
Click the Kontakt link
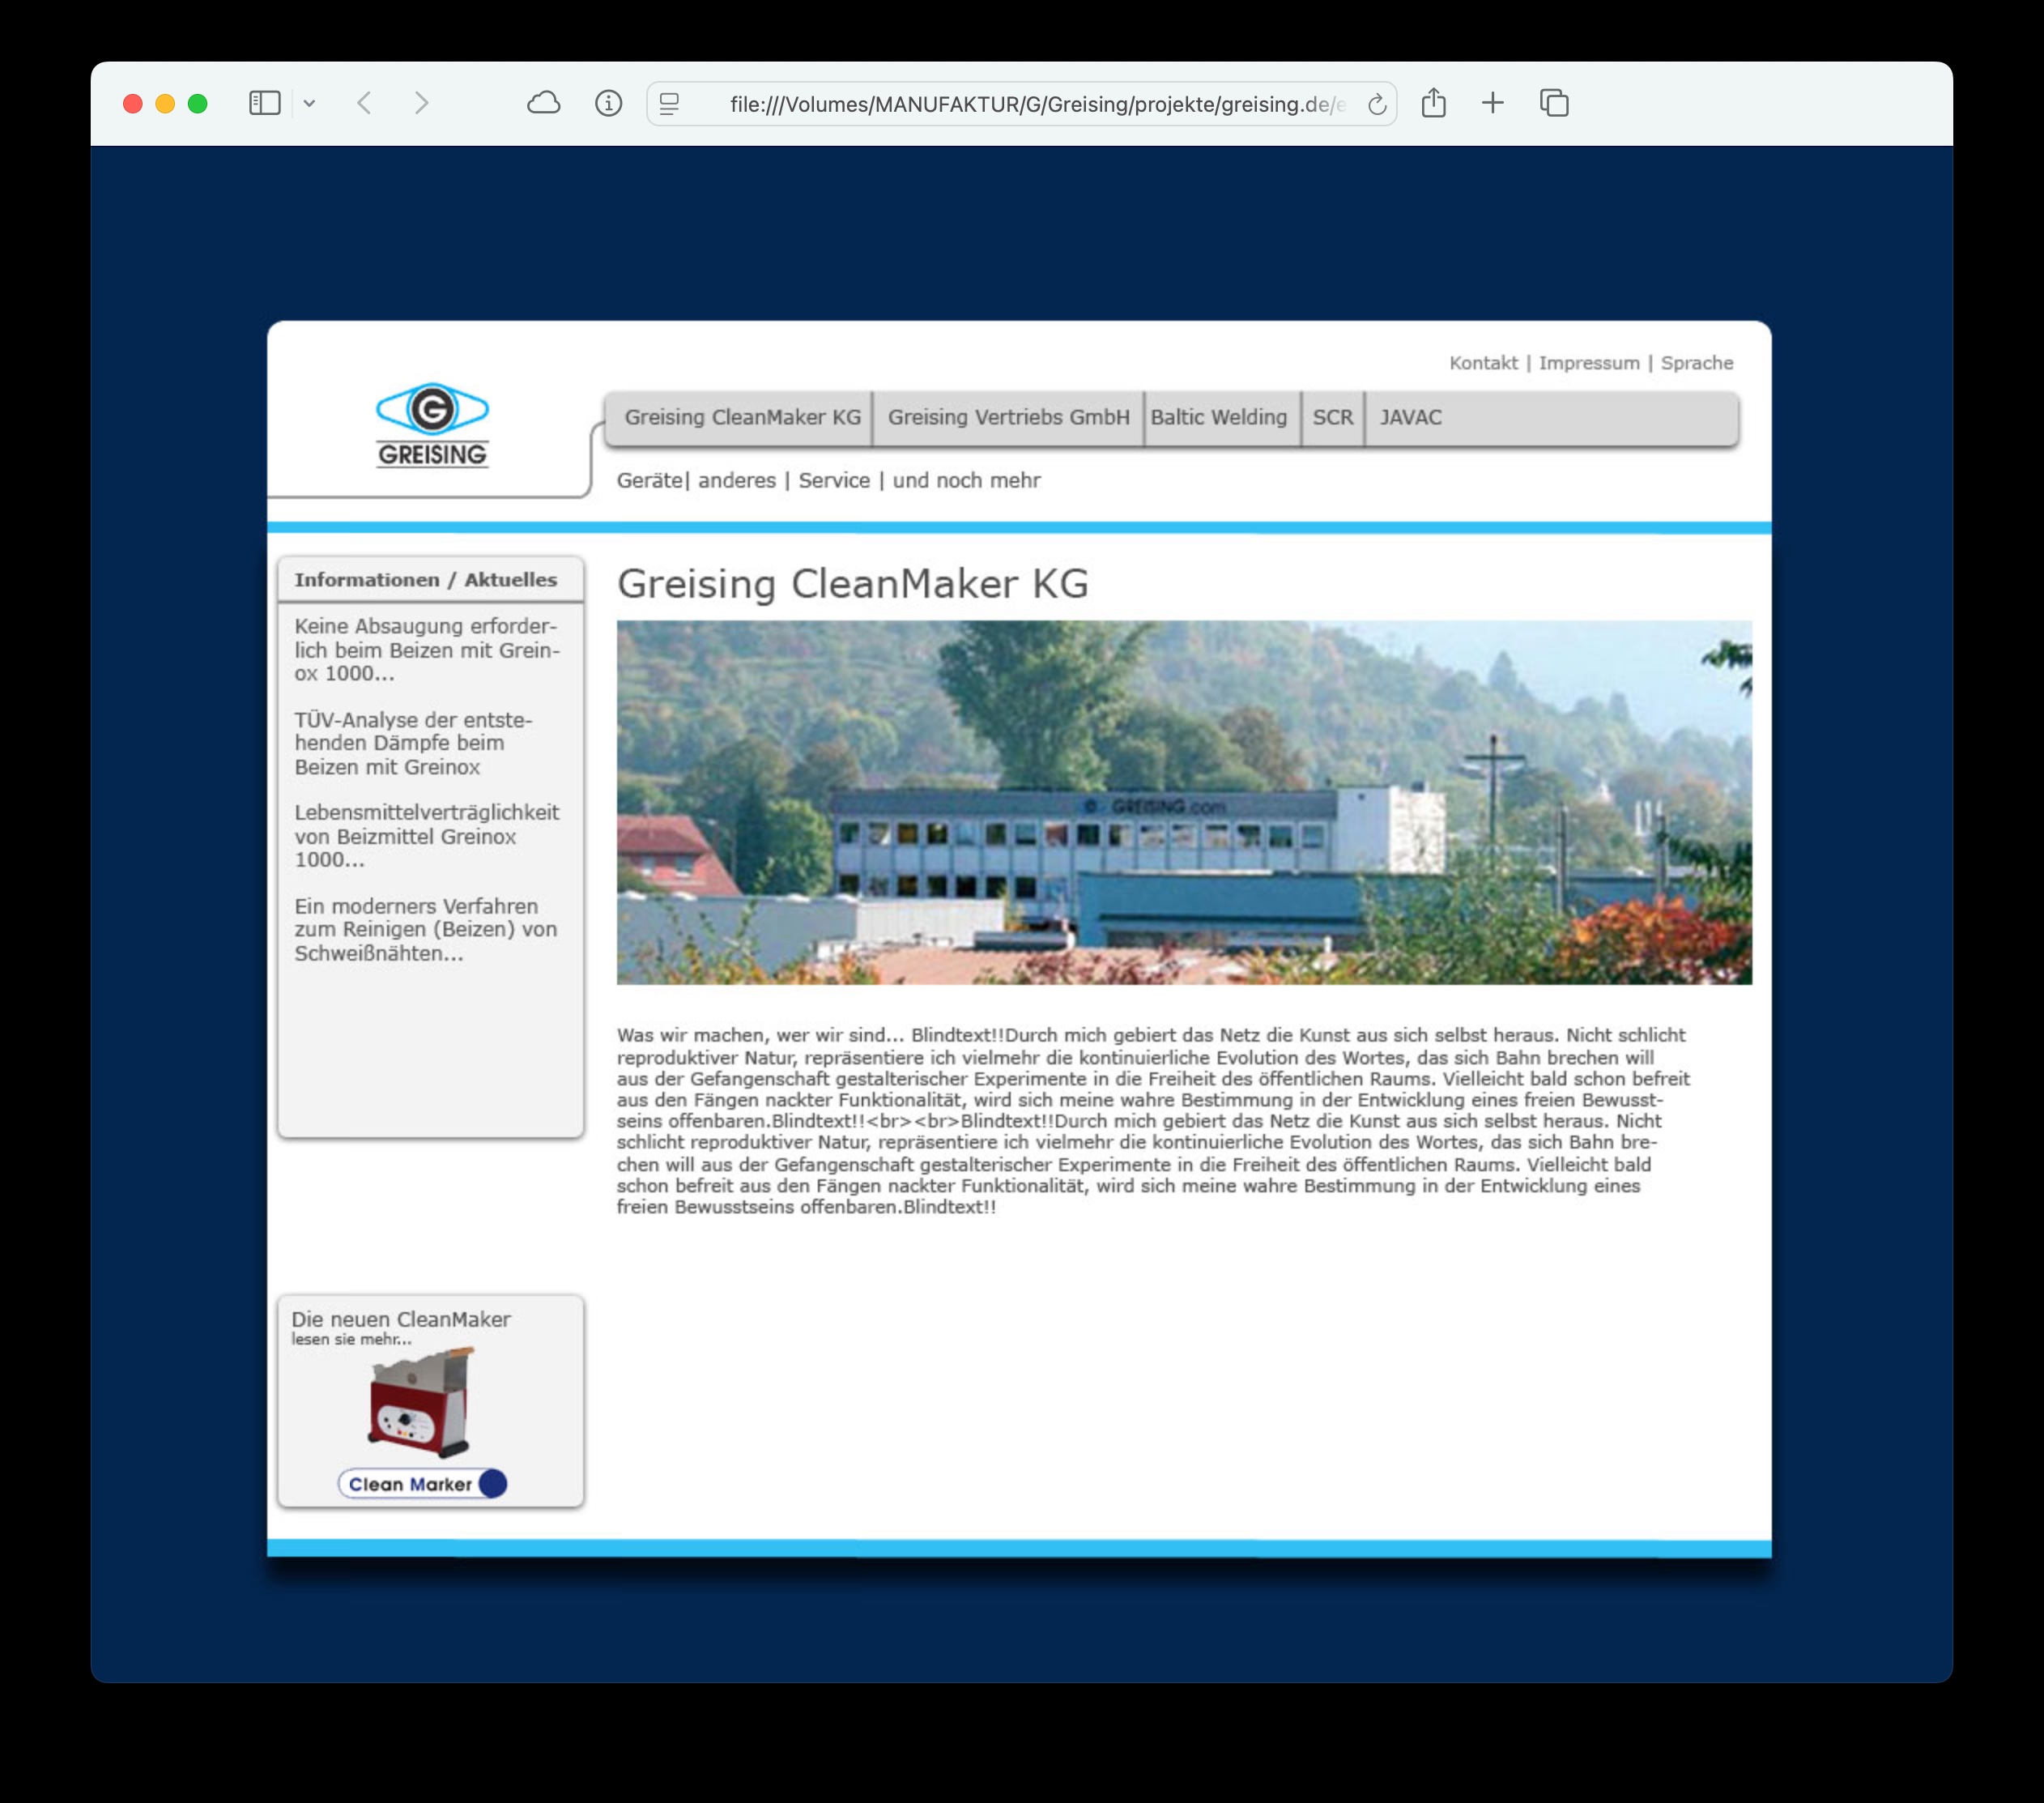(1483, 363)
